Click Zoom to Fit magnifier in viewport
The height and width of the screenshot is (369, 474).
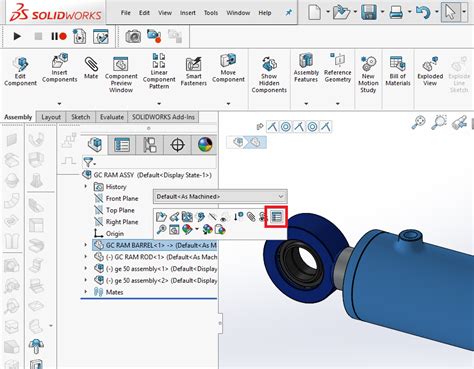point(419,122)
